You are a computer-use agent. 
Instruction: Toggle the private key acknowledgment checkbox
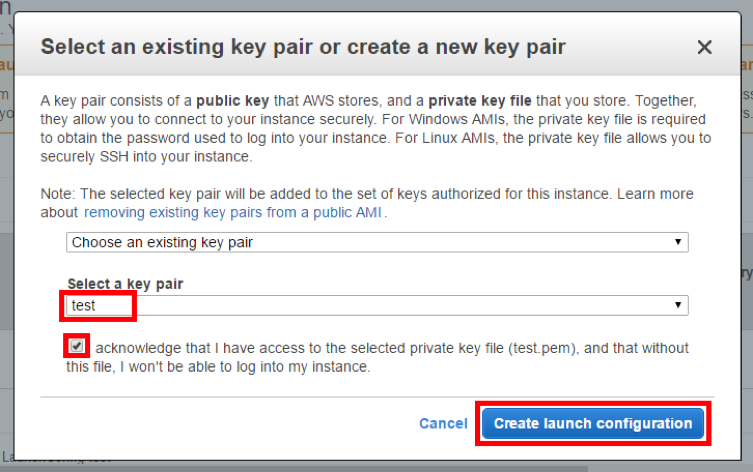pyautogui.click(x=77, y=347)
